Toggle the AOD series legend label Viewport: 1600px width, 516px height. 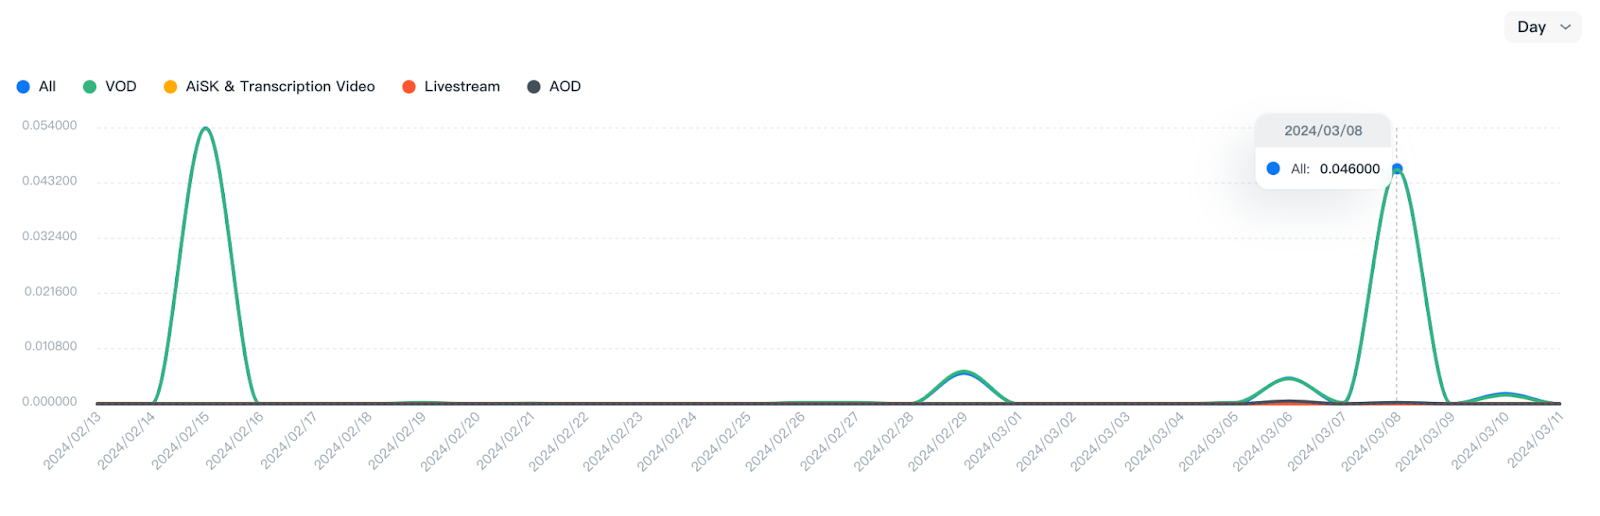coord(565,87)
